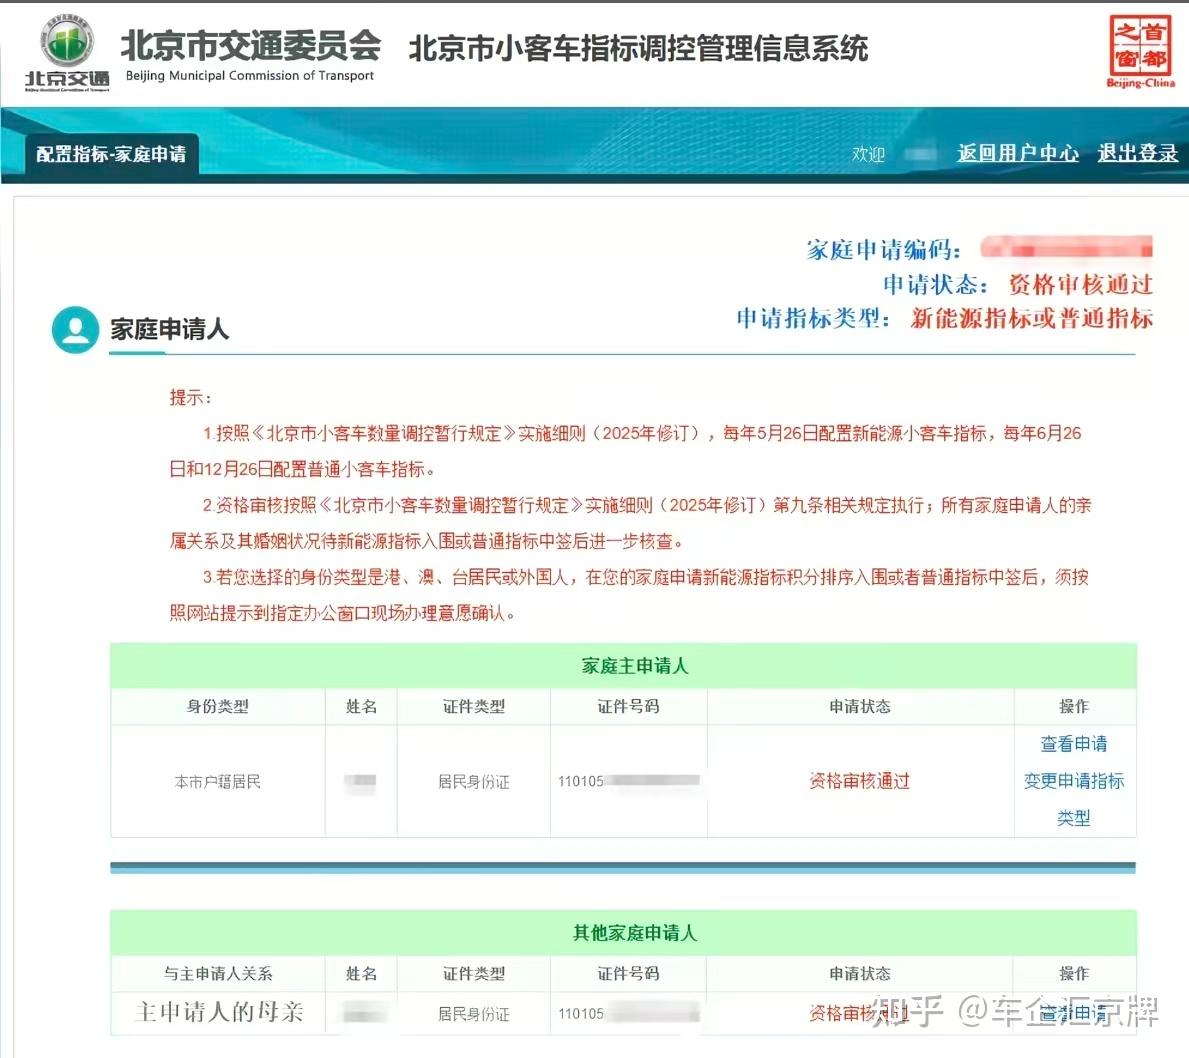Click the mother's 110105 ID number

click(x=629, y=1013)
